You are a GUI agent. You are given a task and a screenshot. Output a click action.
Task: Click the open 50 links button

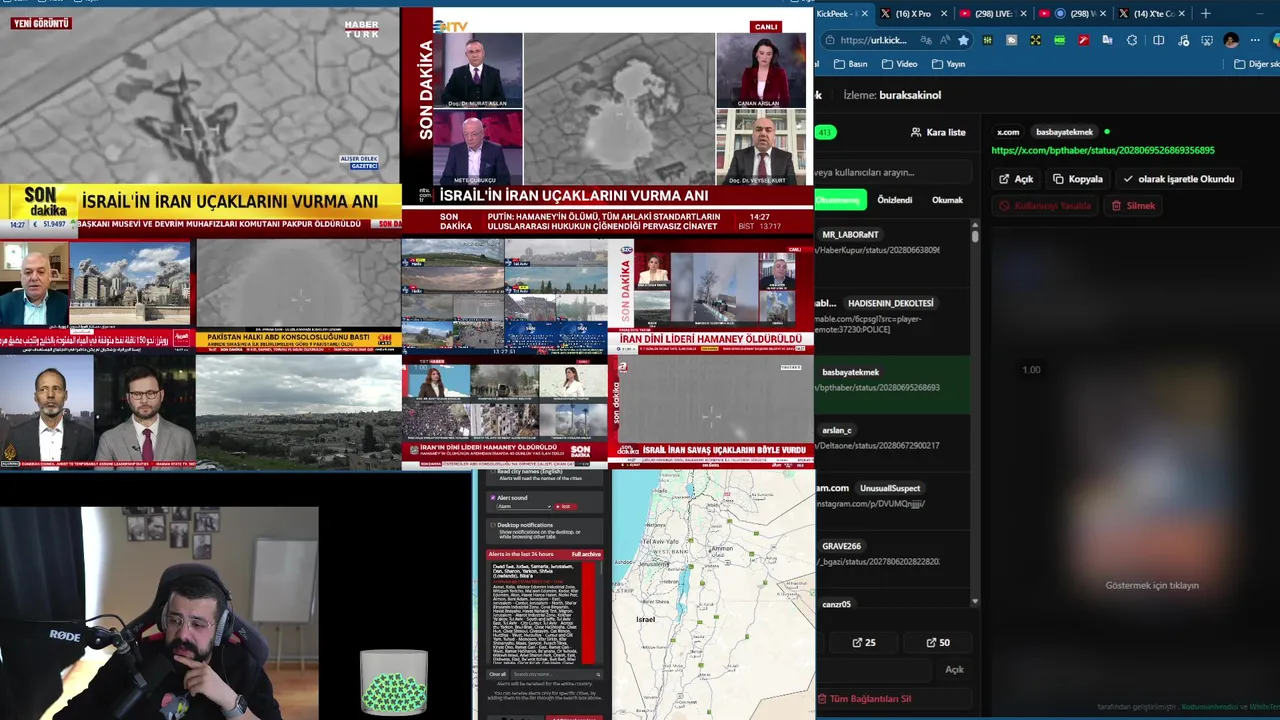tap(938, 643)
